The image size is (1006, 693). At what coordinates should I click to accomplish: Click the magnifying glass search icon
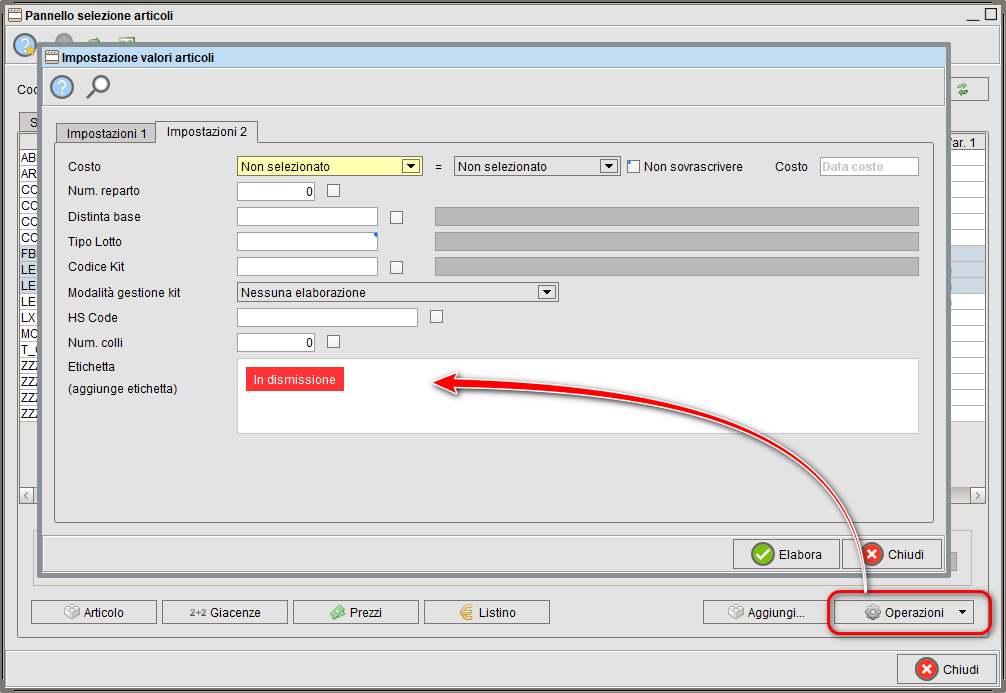[x=98, y=87]
